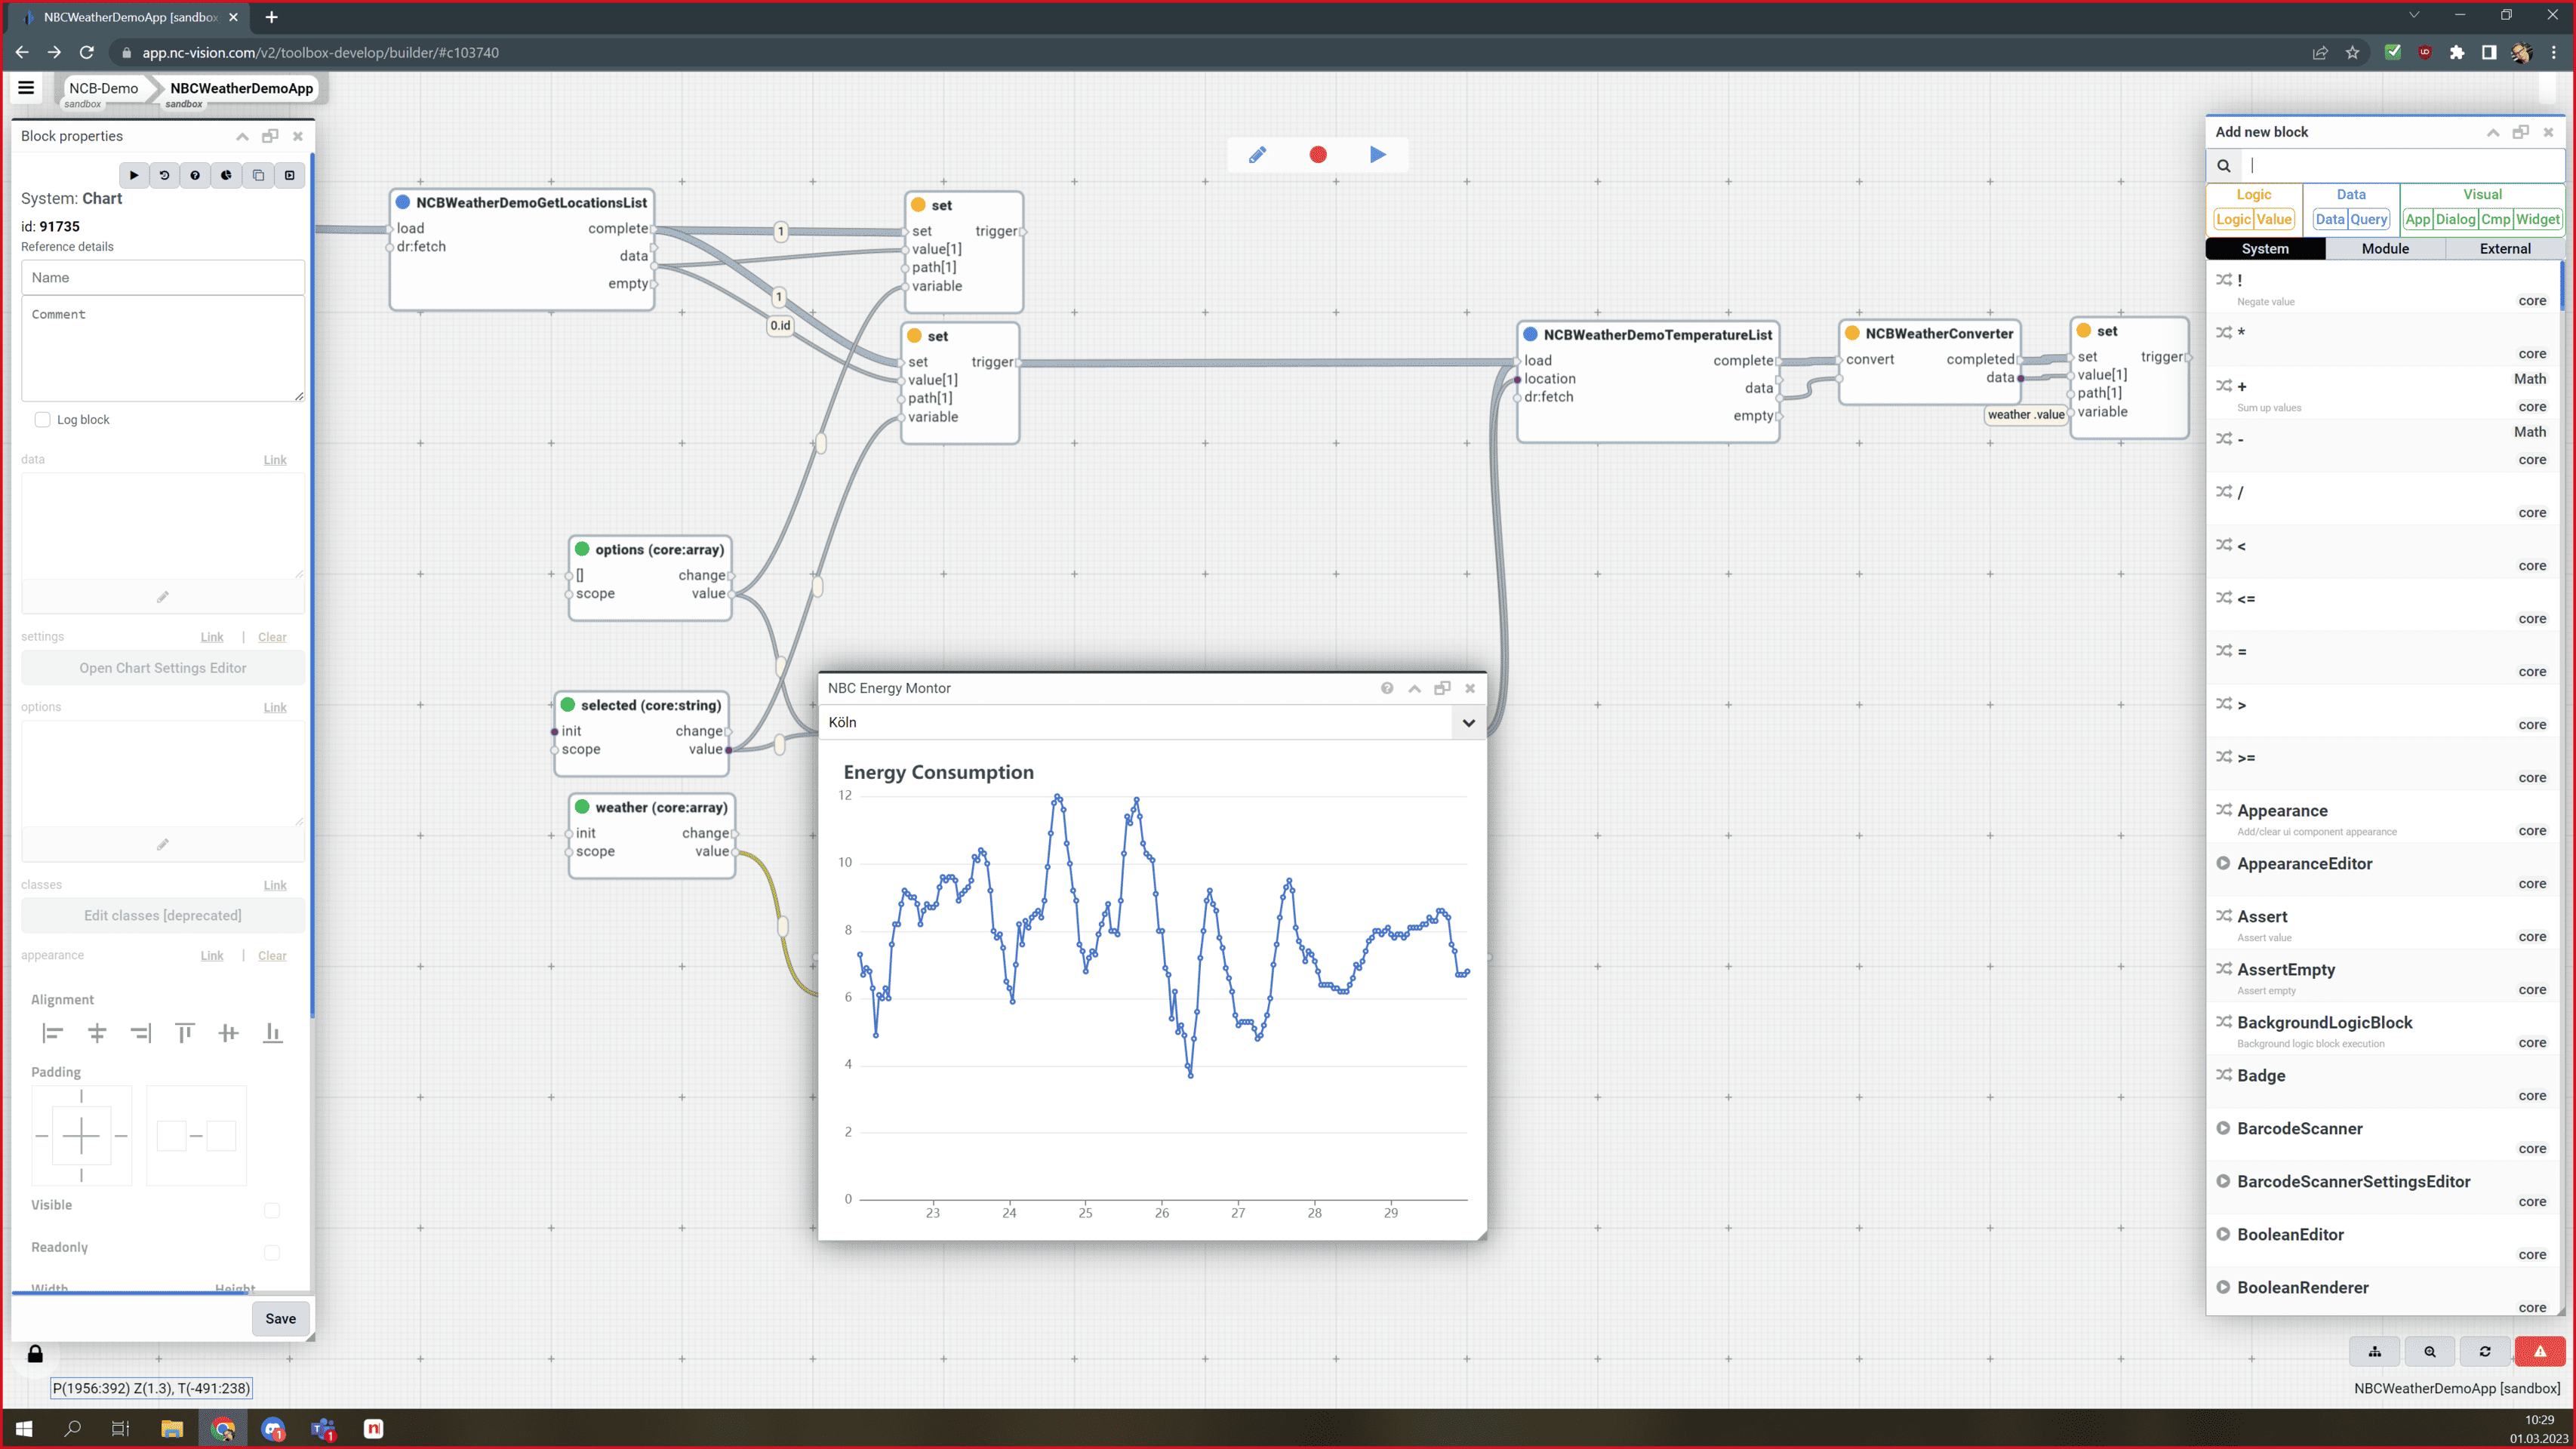Run the block via the play icon in Block properties

point(134,175)
